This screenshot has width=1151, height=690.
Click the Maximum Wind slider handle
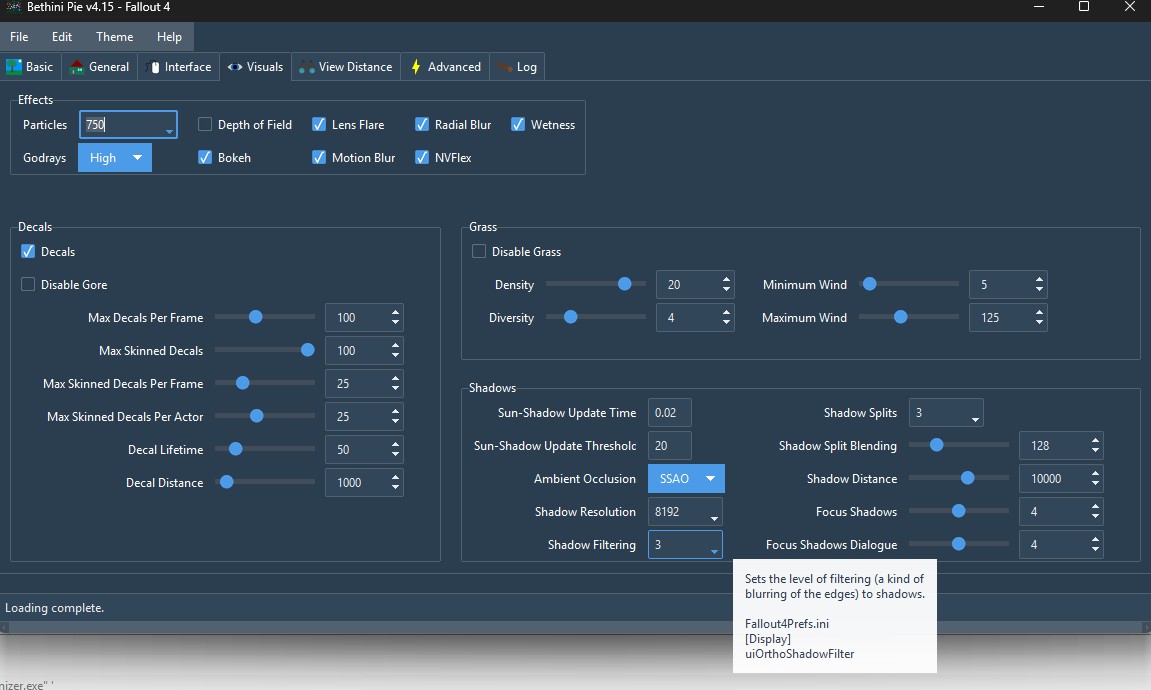(901, 317)
